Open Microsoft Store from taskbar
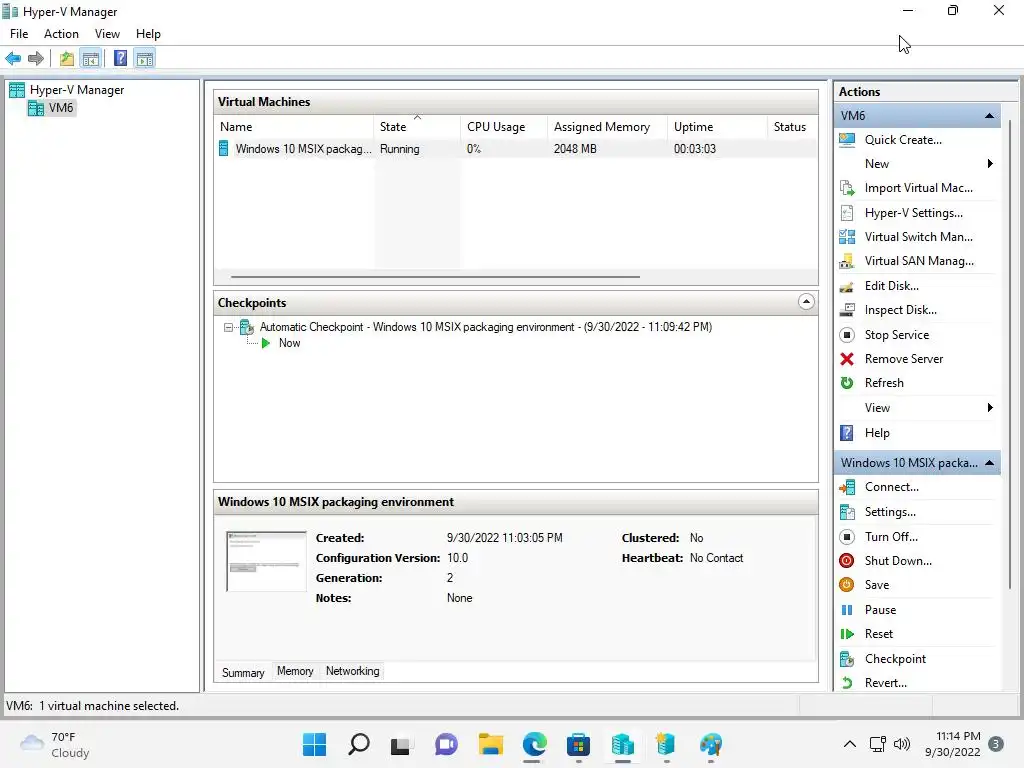 [x=578, y=744]
